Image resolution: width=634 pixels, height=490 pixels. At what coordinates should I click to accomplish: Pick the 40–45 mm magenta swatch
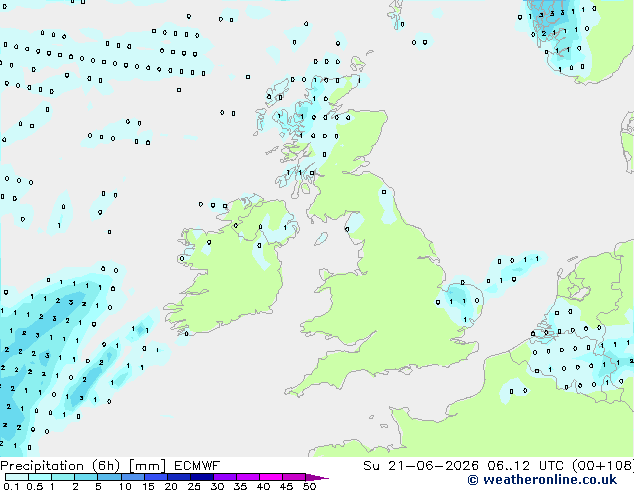[x=271, y=477]
